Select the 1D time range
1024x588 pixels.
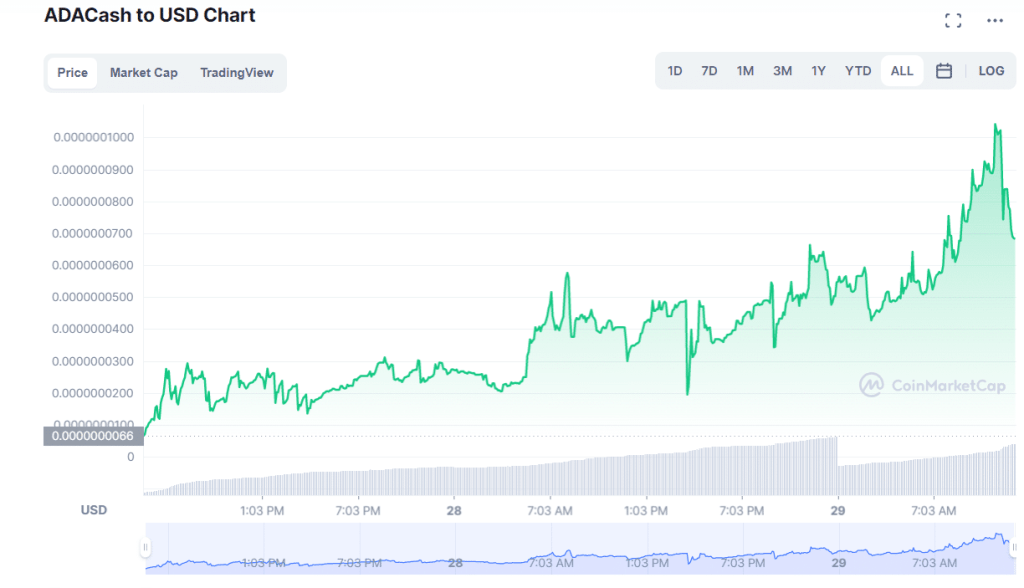(x=675, y=71)
